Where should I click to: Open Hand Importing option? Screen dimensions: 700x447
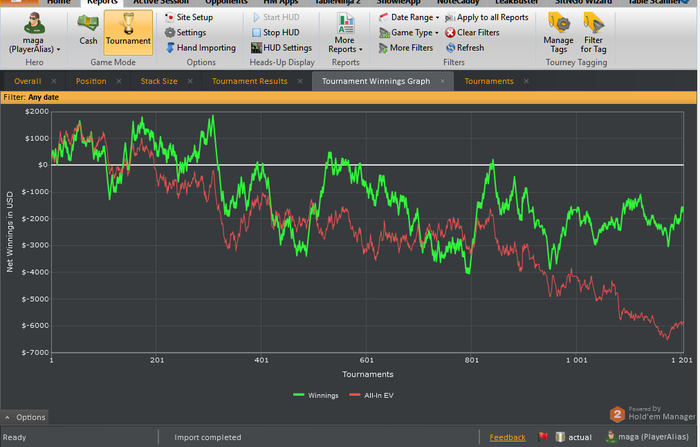point(200,48)
